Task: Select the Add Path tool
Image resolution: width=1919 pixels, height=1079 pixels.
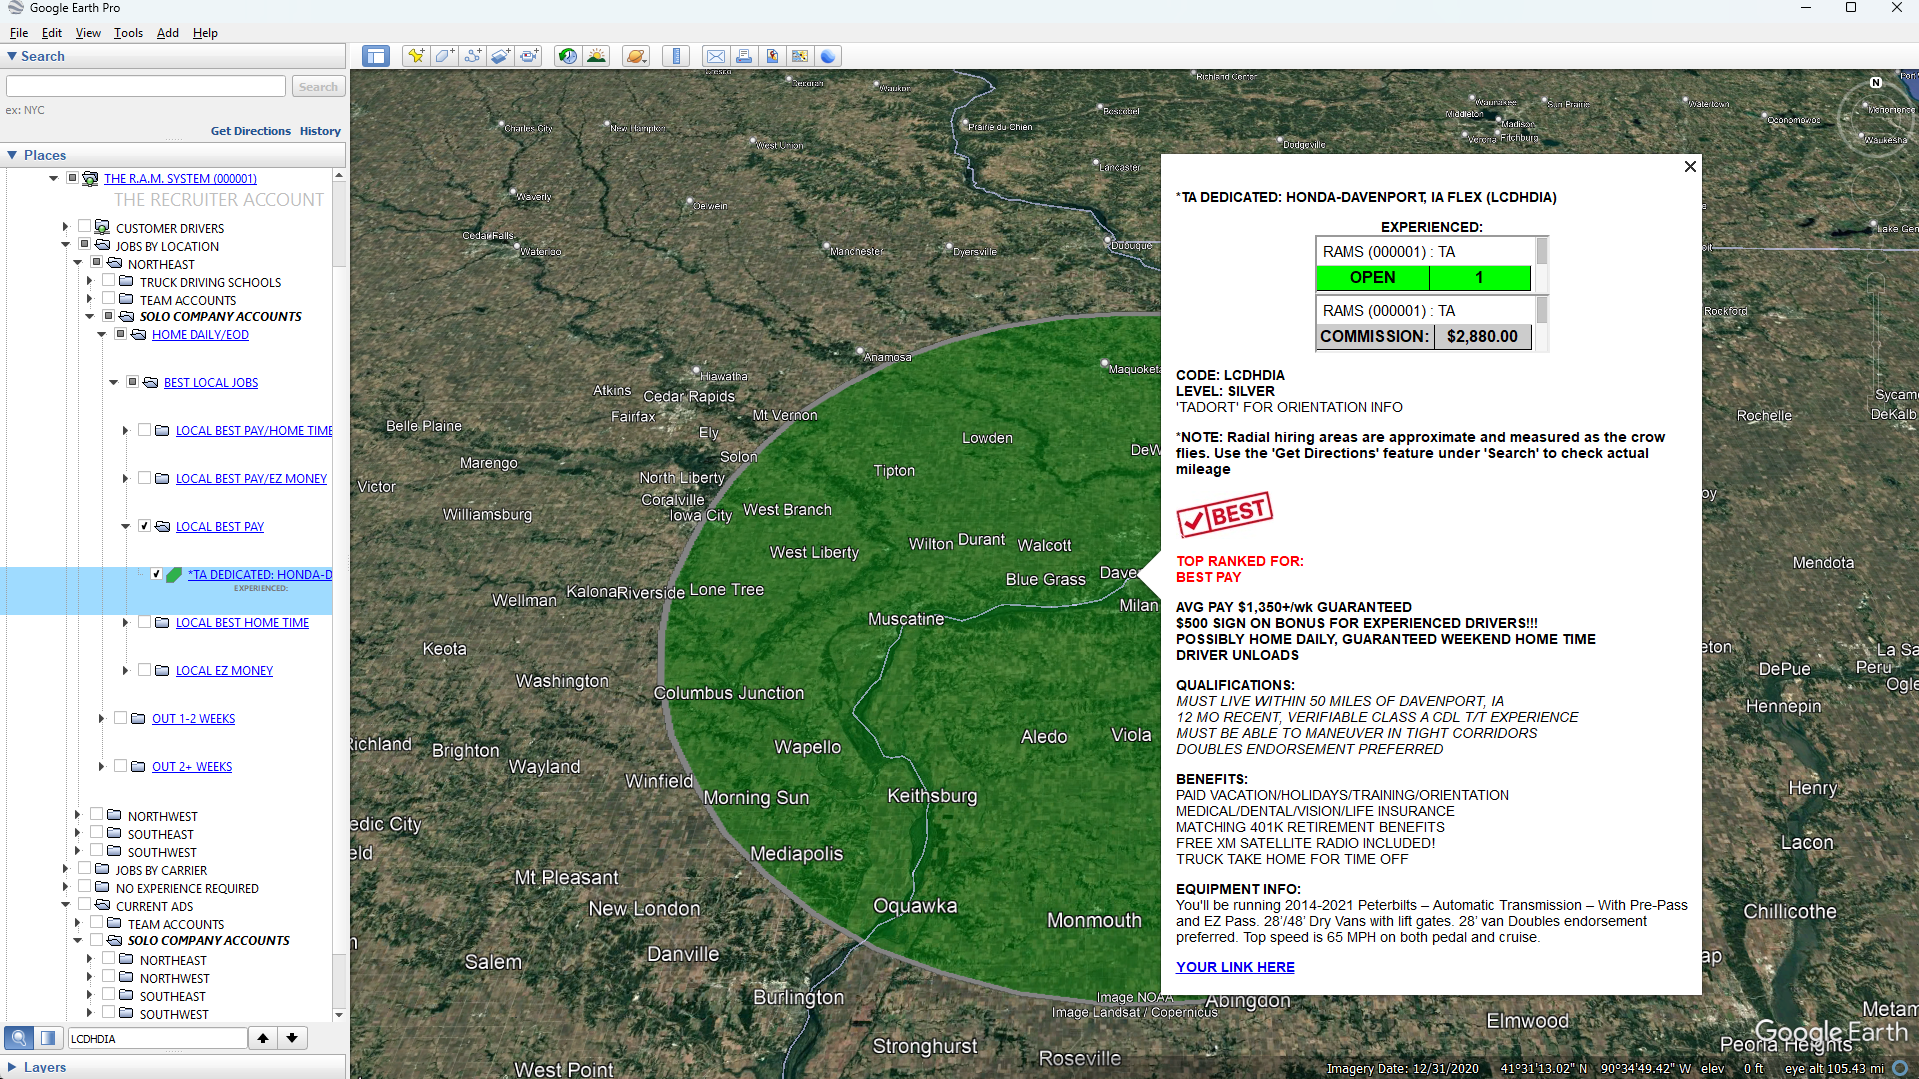Action: tap(472, 56)
